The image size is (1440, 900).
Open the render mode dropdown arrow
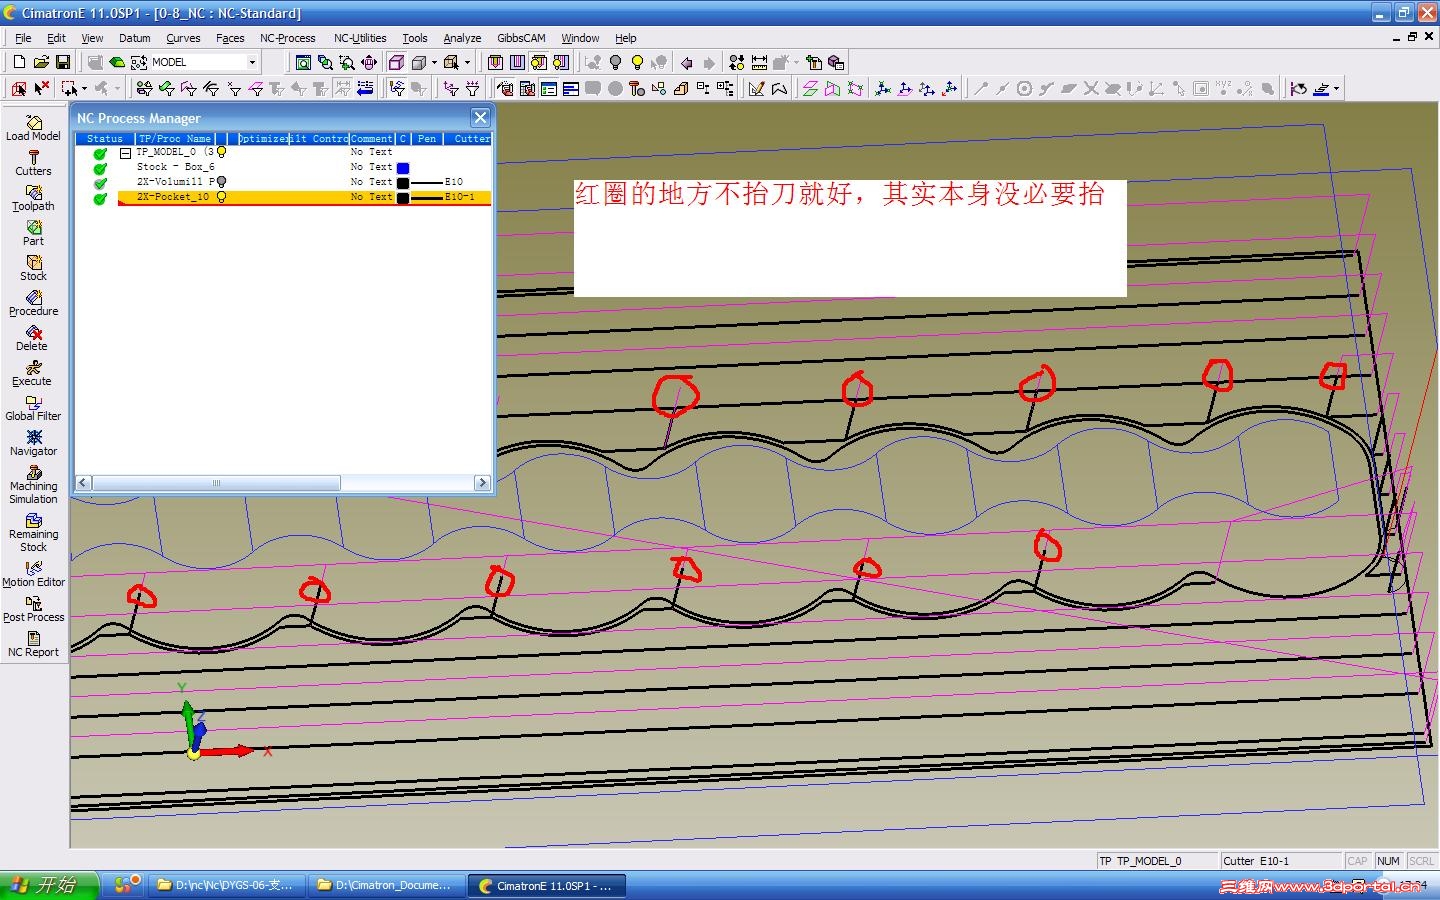434,62
